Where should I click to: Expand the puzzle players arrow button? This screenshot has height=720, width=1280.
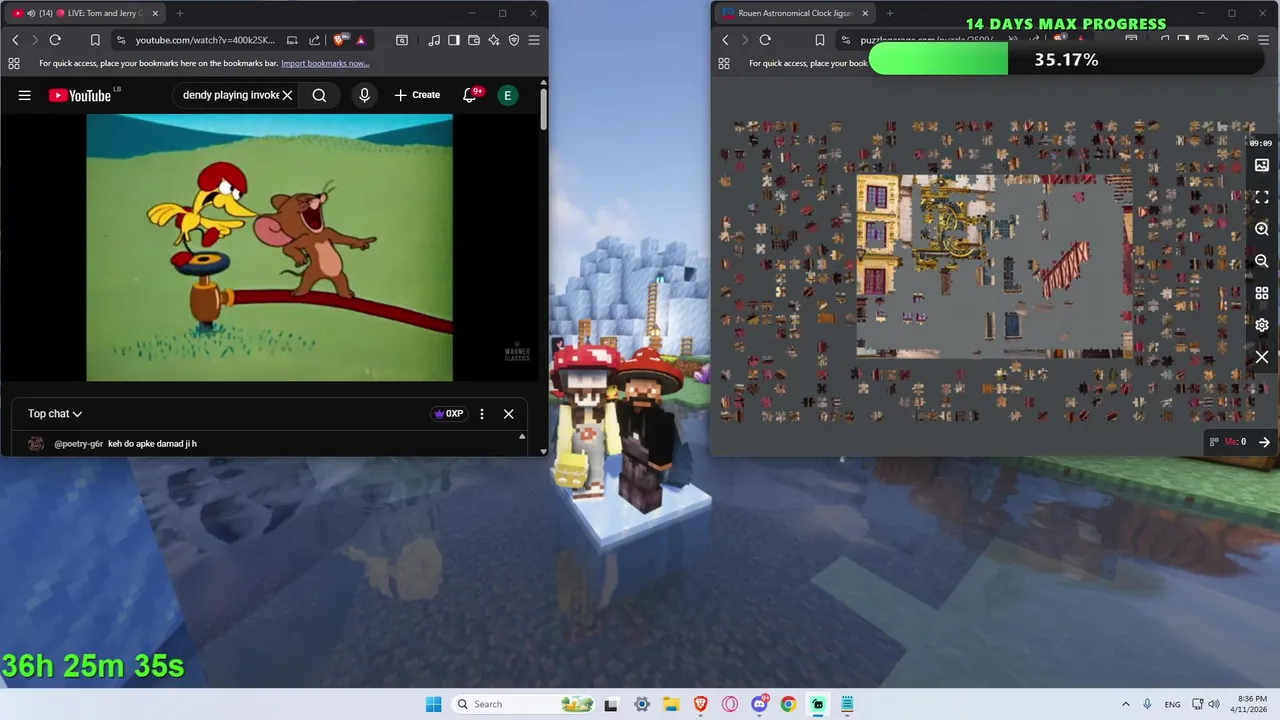click(1264, 442)
